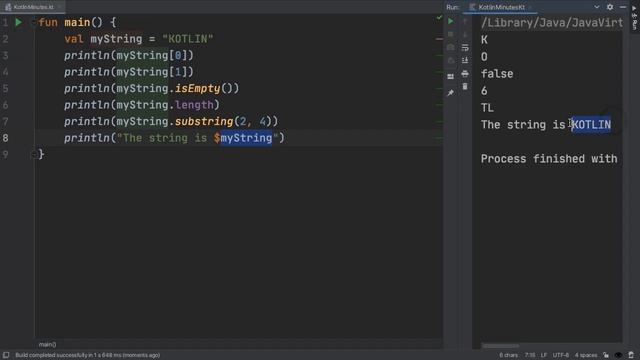Click the memory/trash icon in status bar
This screenshot has width=640, height=360.
pyautogui.click(x=631, y=355)
